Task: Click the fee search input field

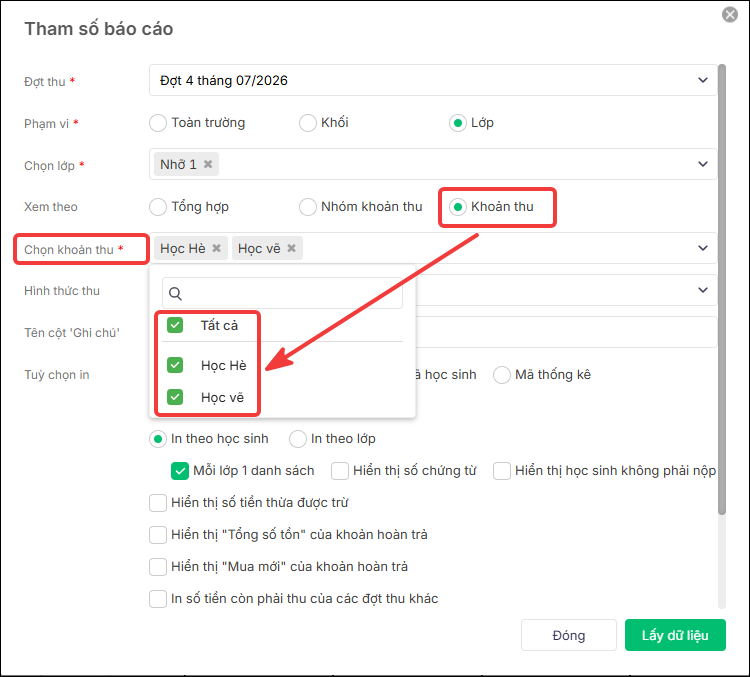Action: pyautogui.click(x=282, y=293)
